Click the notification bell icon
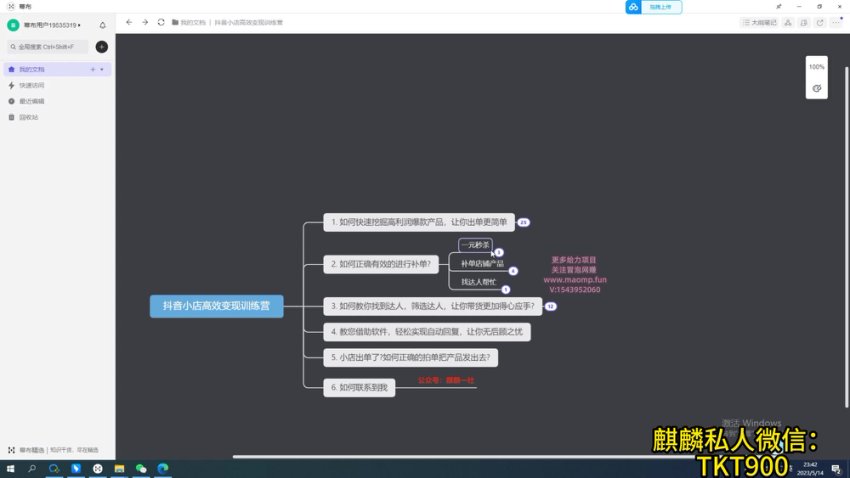The height and width of the screenshot is (478, 850). click(102, 25)
